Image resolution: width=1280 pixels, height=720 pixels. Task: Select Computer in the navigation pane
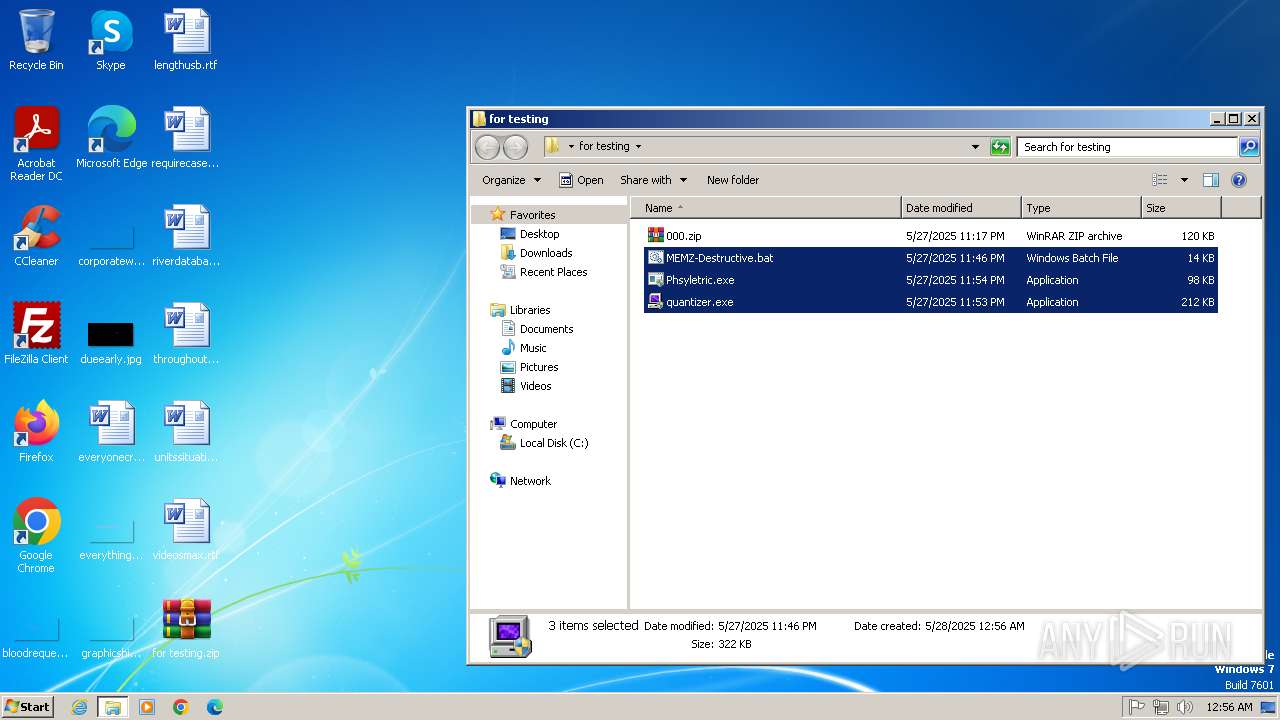coord(533,424)
